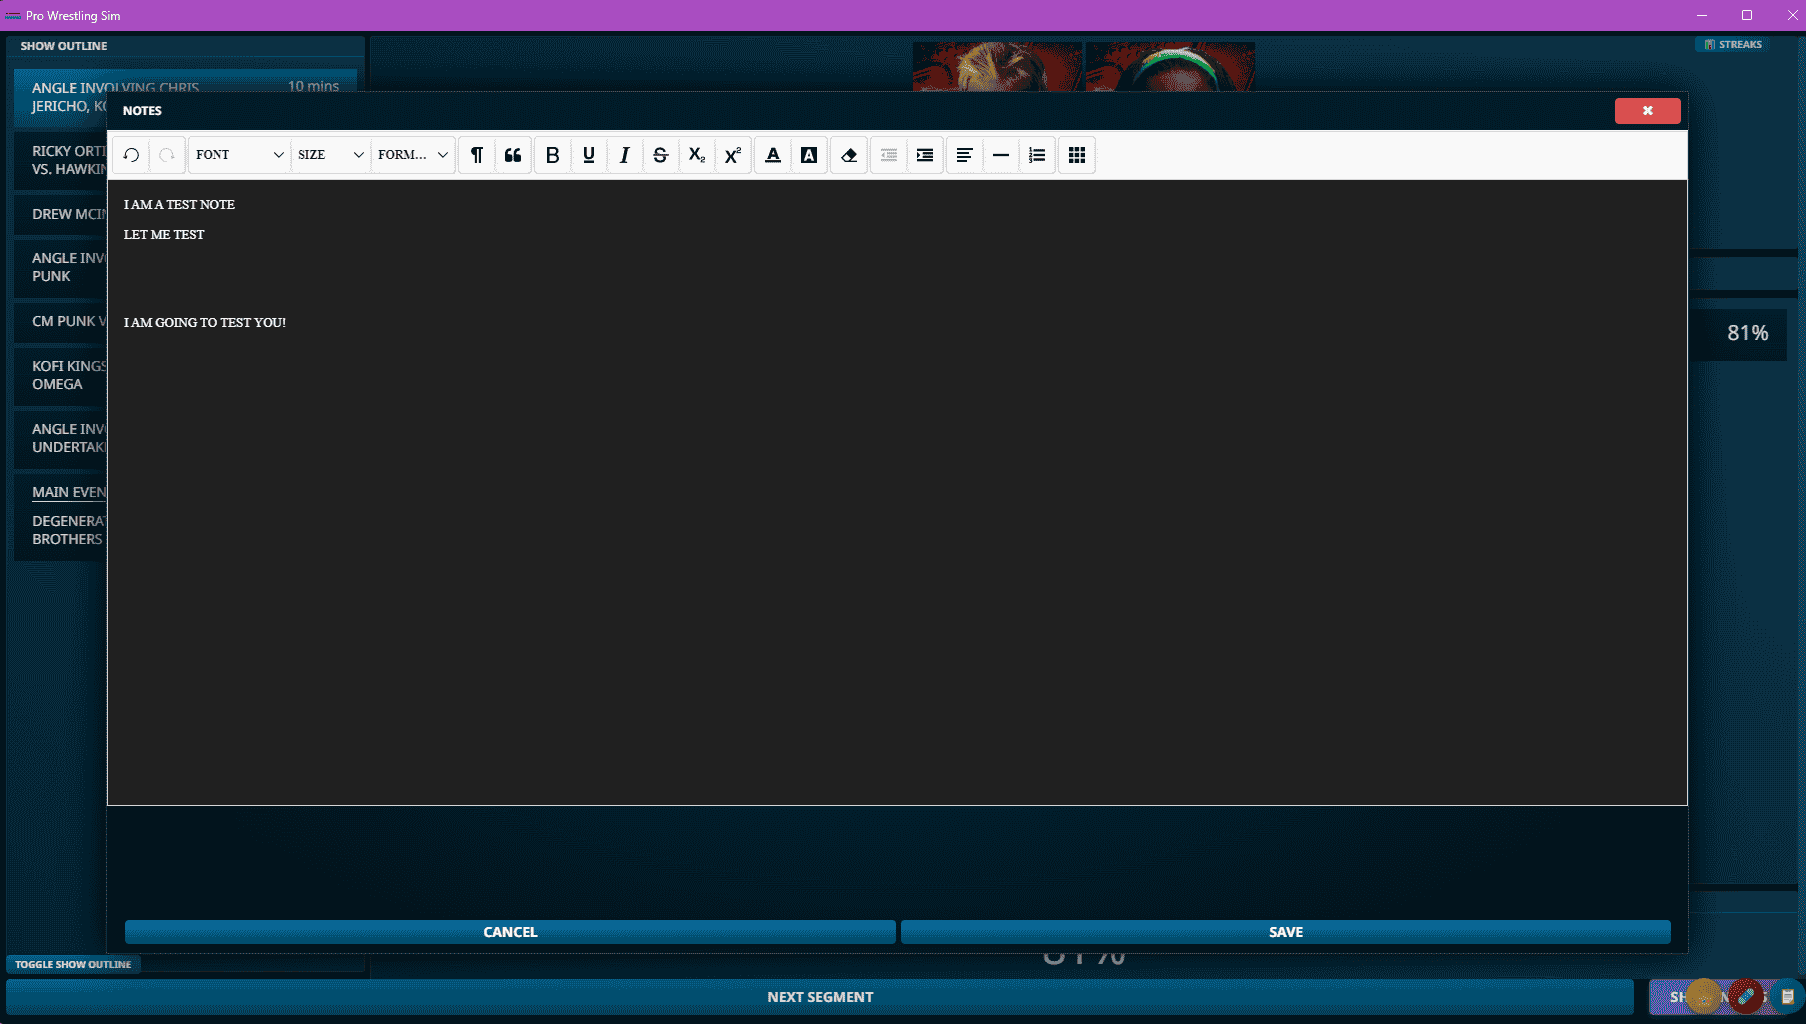1806x1024 pixels.
Task: Click the paragraph mark icon
Action: (477, 155)
